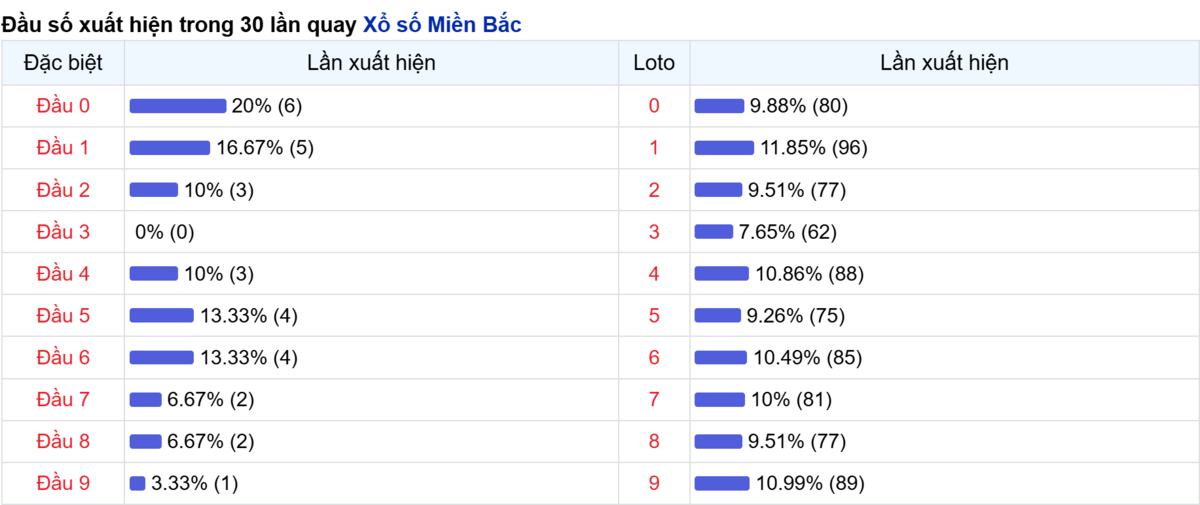Click the 0% (0) value cell
Screen dimensions: 1200x505
pyautogui.click(x=165, y=232)
